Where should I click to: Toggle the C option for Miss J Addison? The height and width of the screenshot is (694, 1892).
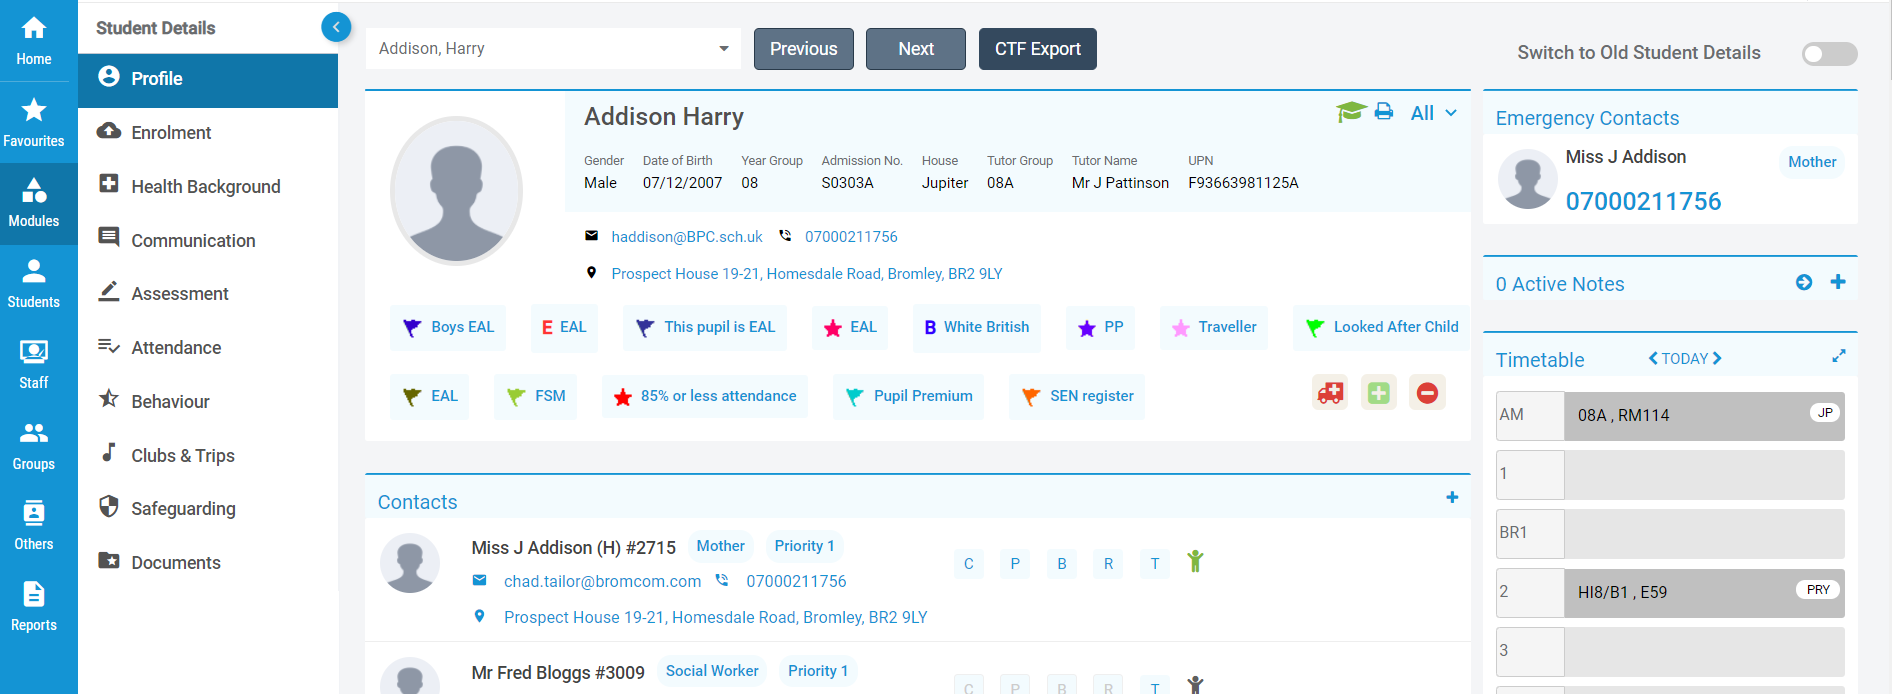(x=968, y=564)
